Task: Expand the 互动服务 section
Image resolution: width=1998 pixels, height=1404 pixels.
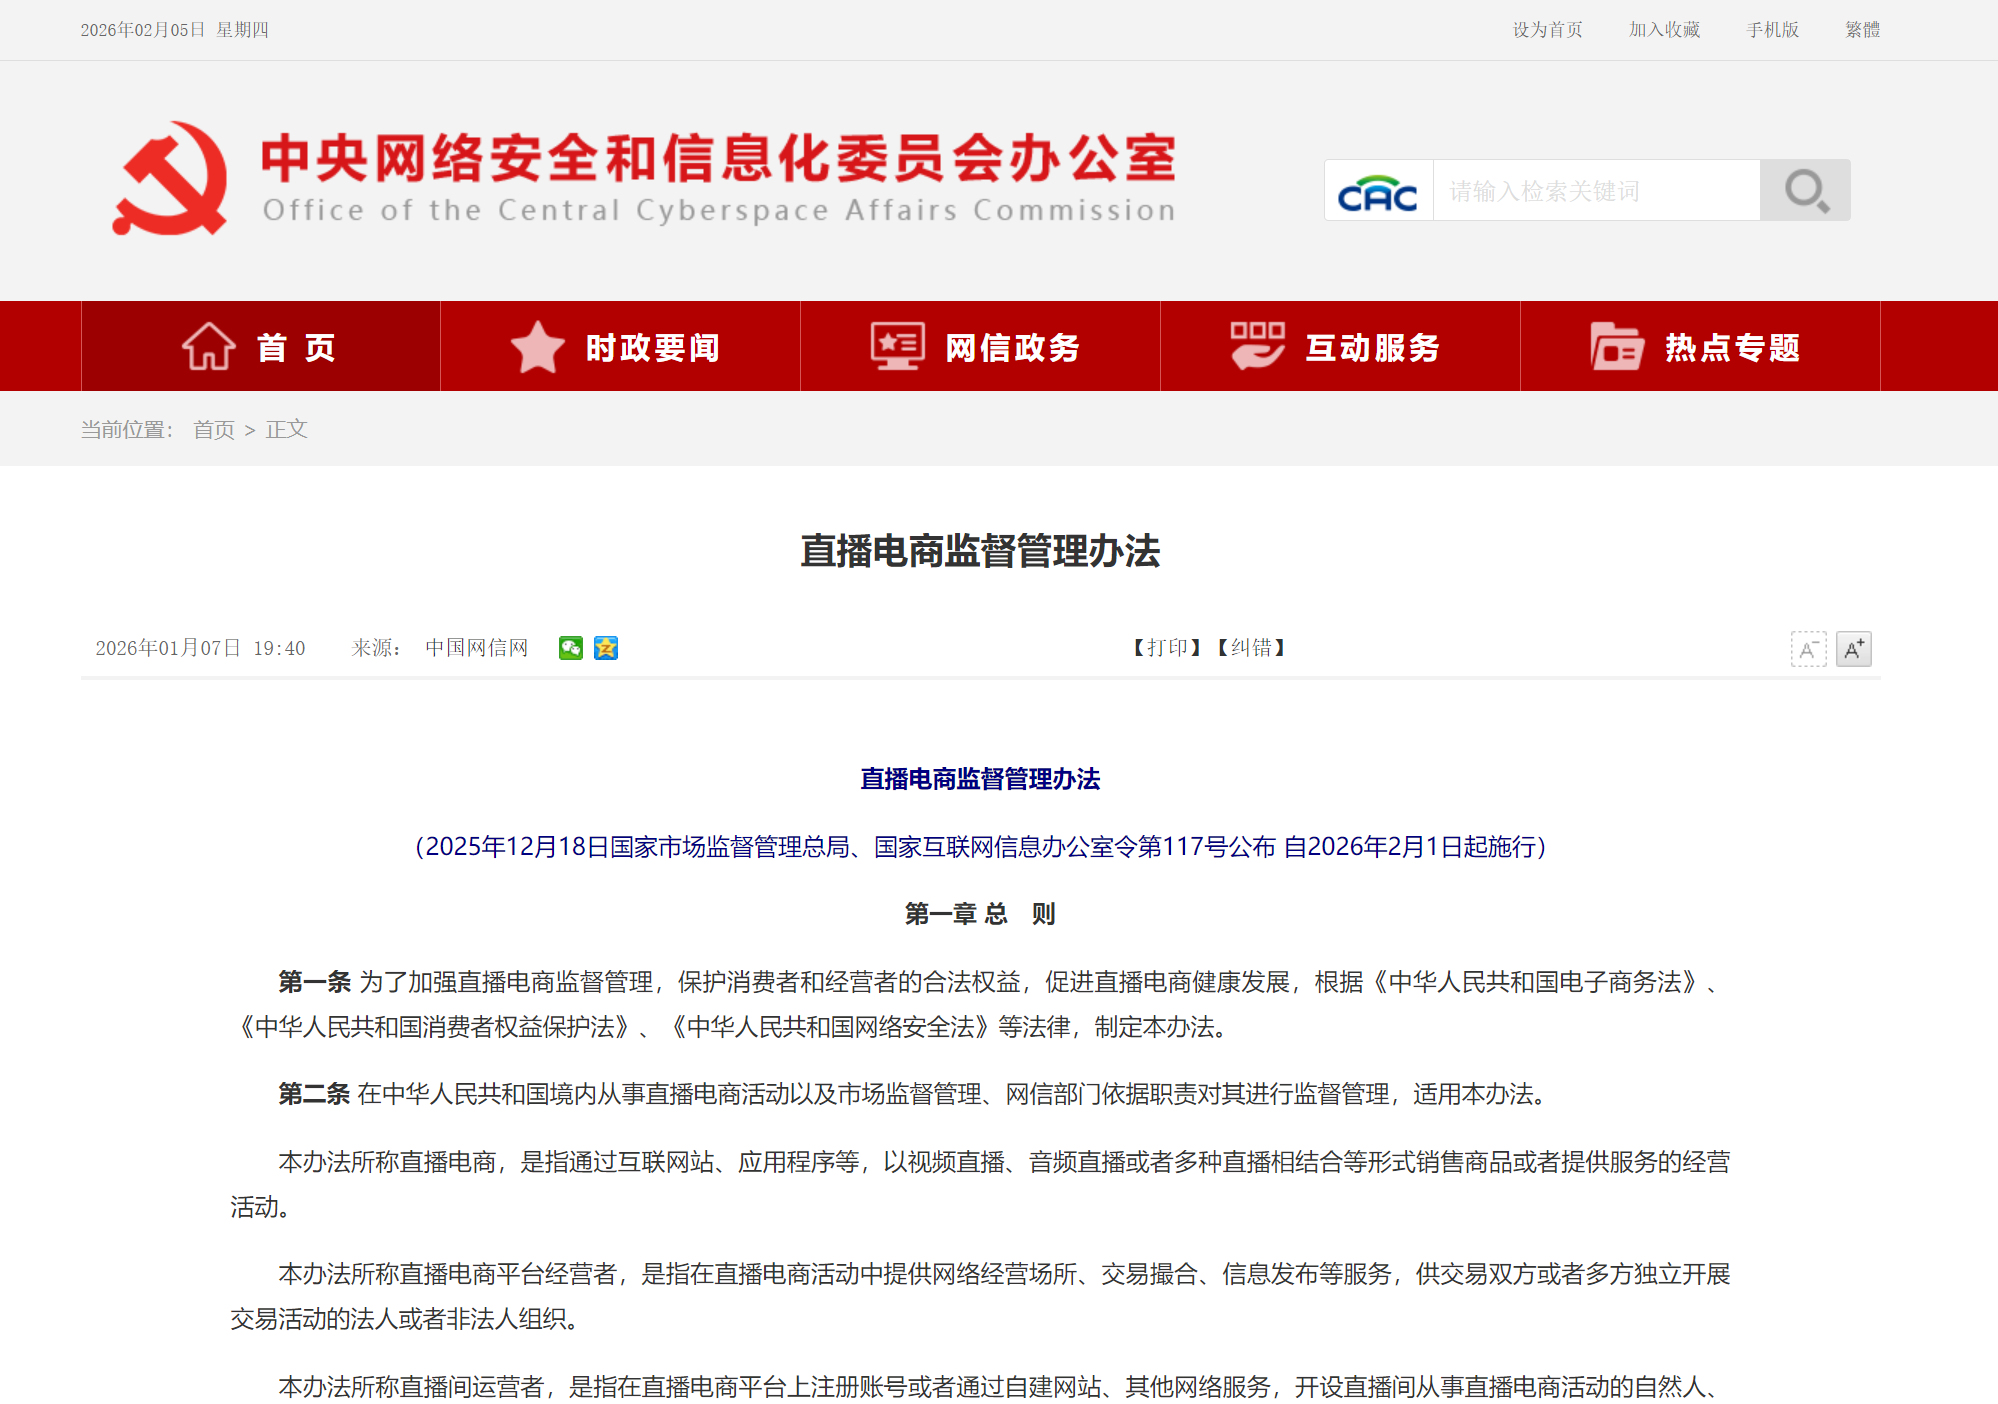Action: 1372,347
